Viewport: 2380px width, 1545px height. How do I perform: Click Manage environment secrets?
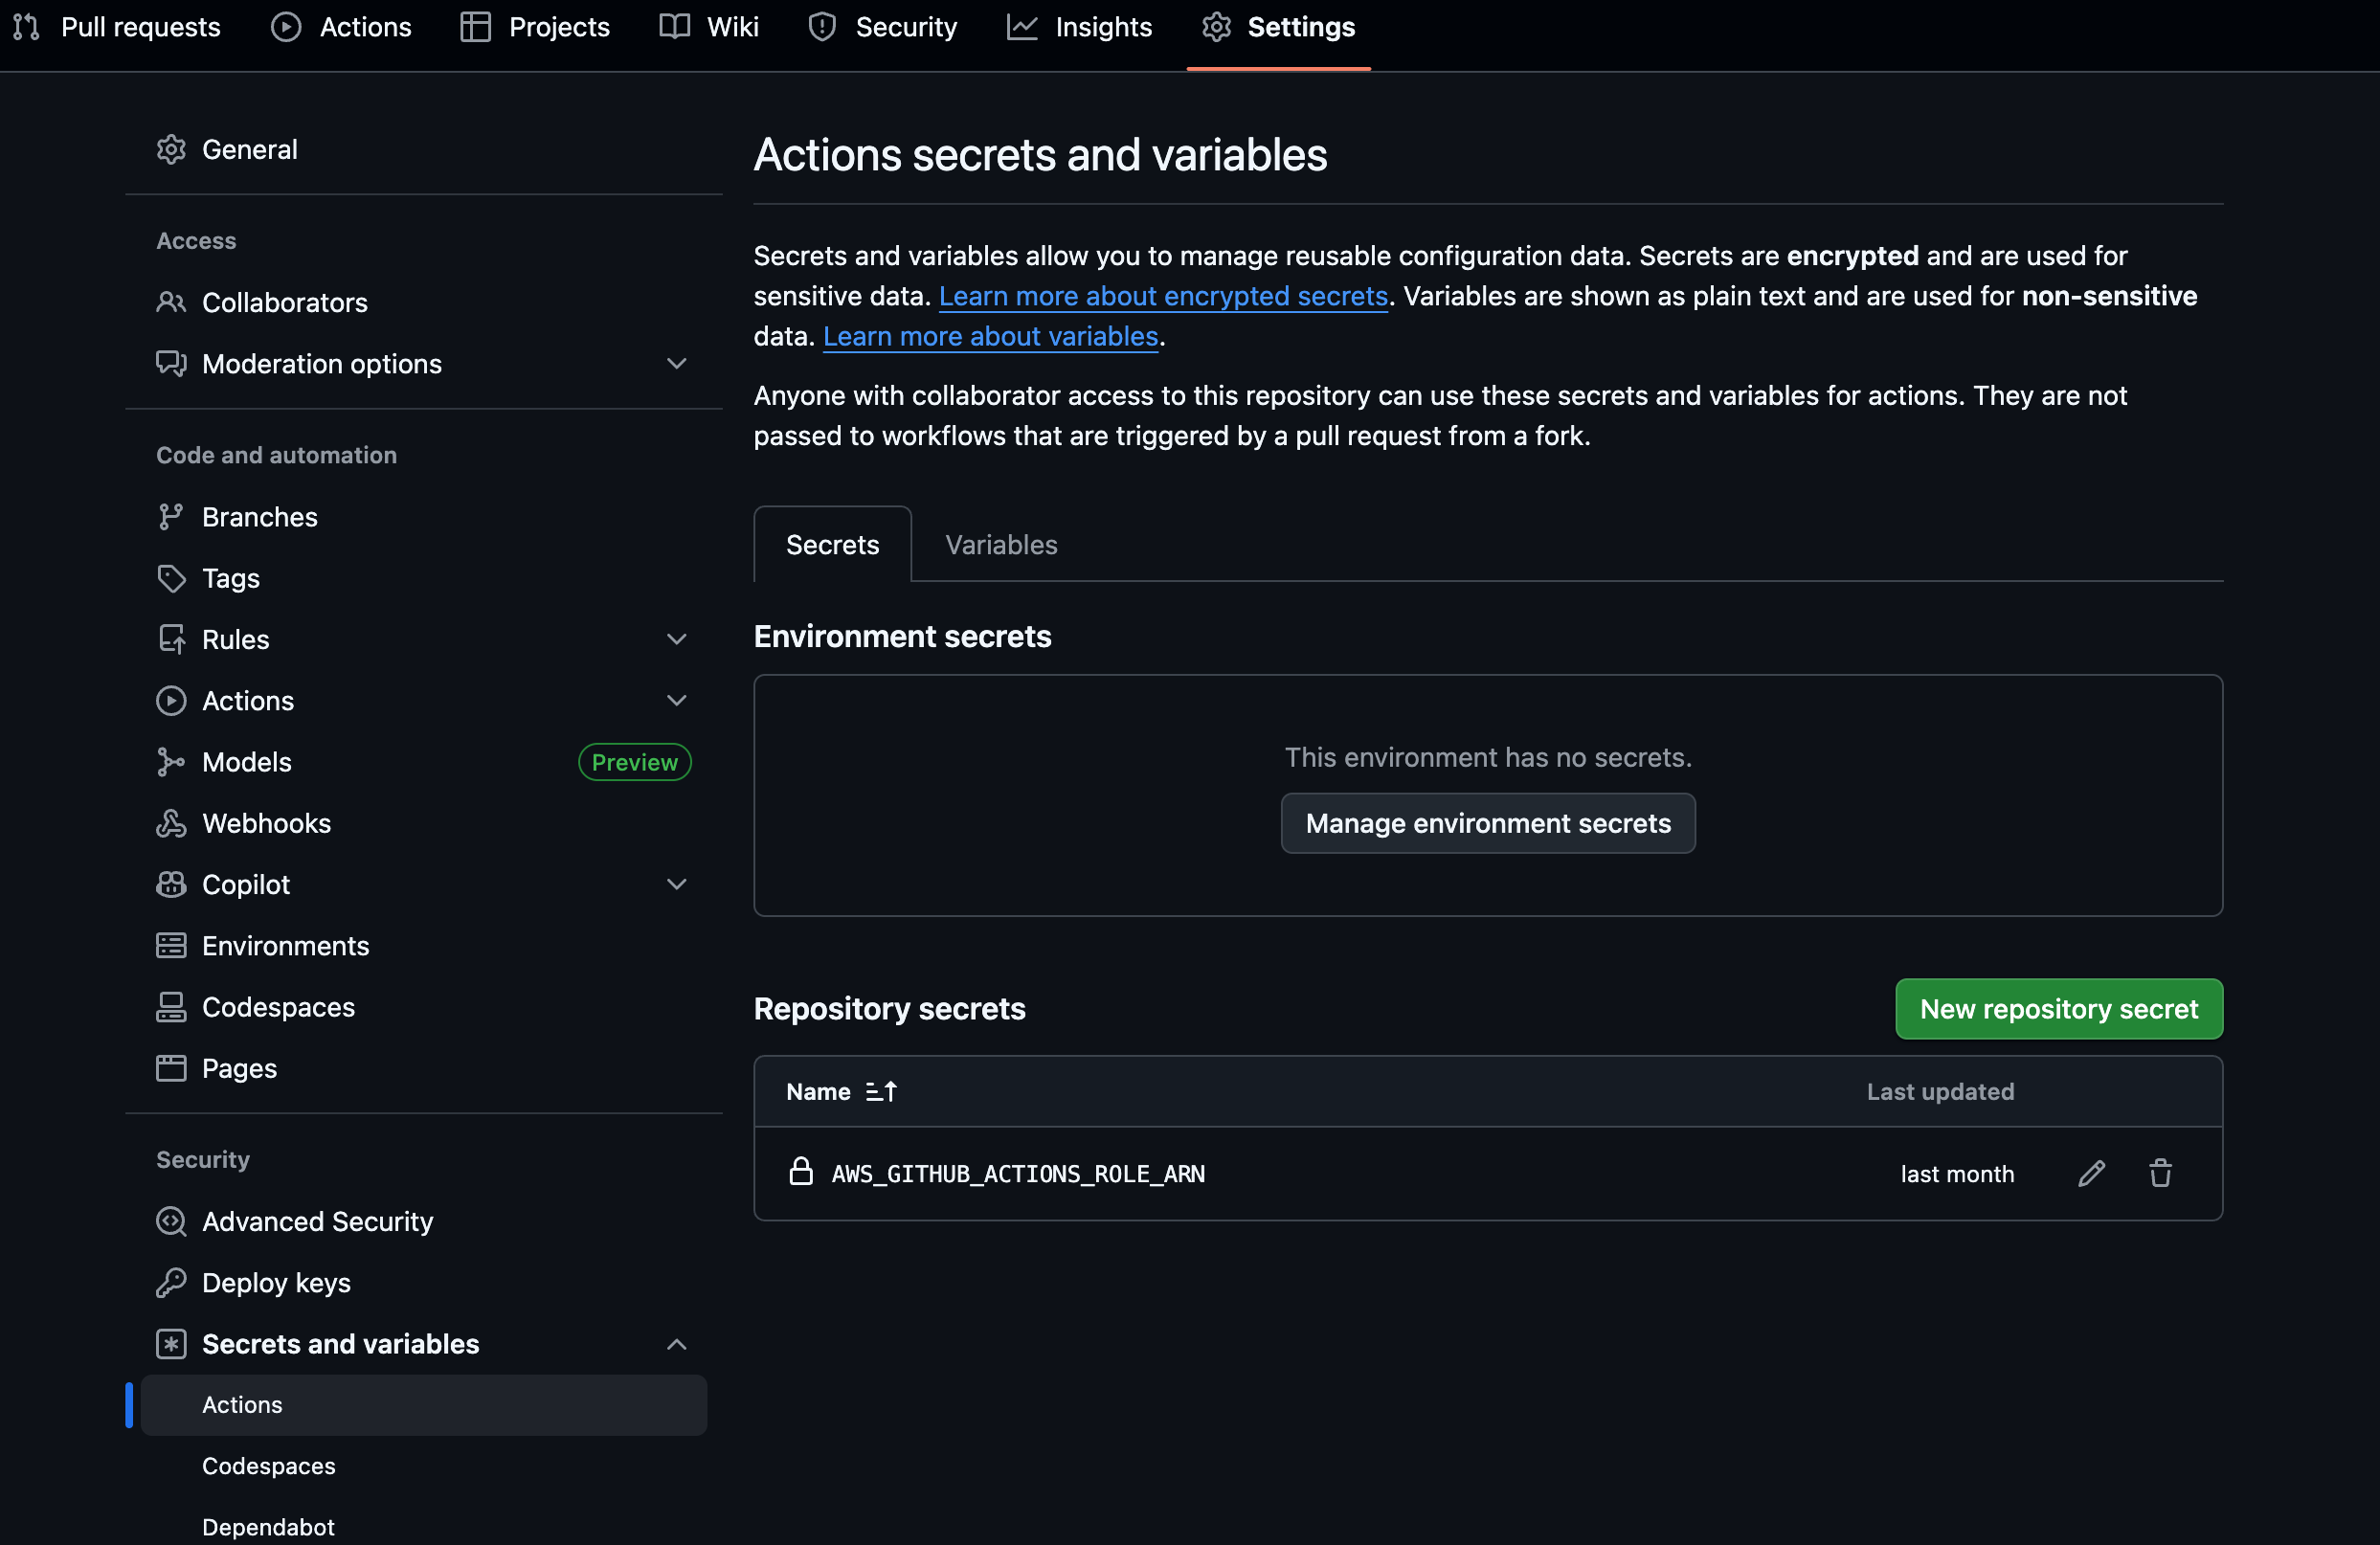point(1487,823)
